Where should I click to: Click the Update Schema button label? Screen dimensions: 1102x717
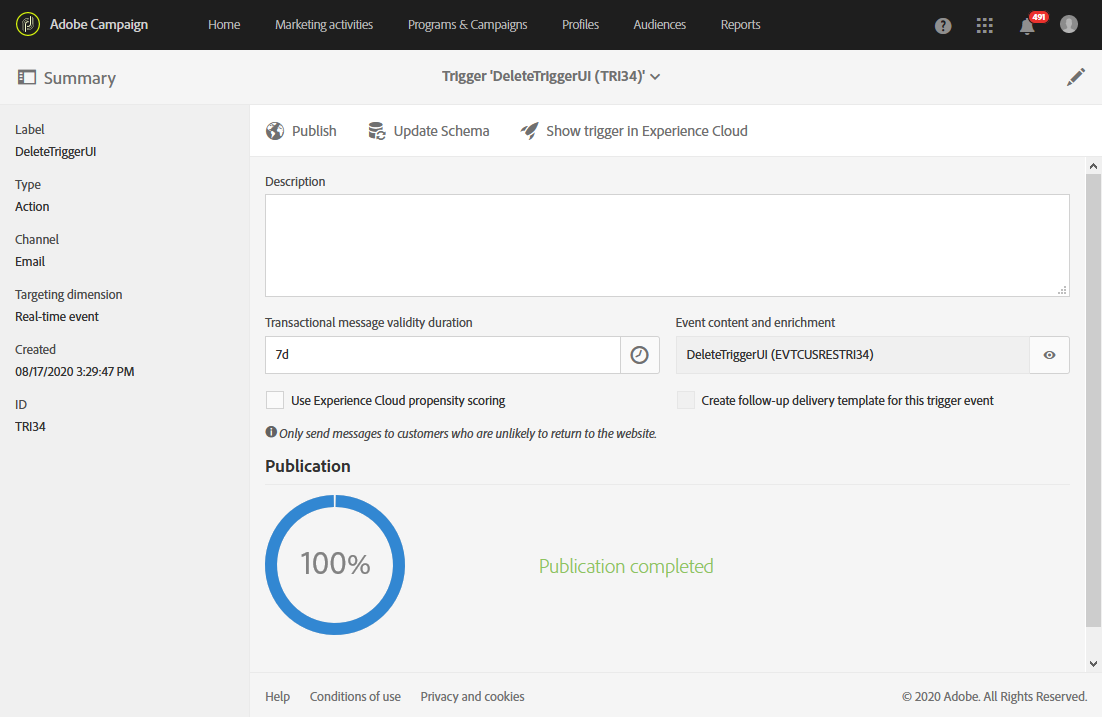[x=441, y=131]
